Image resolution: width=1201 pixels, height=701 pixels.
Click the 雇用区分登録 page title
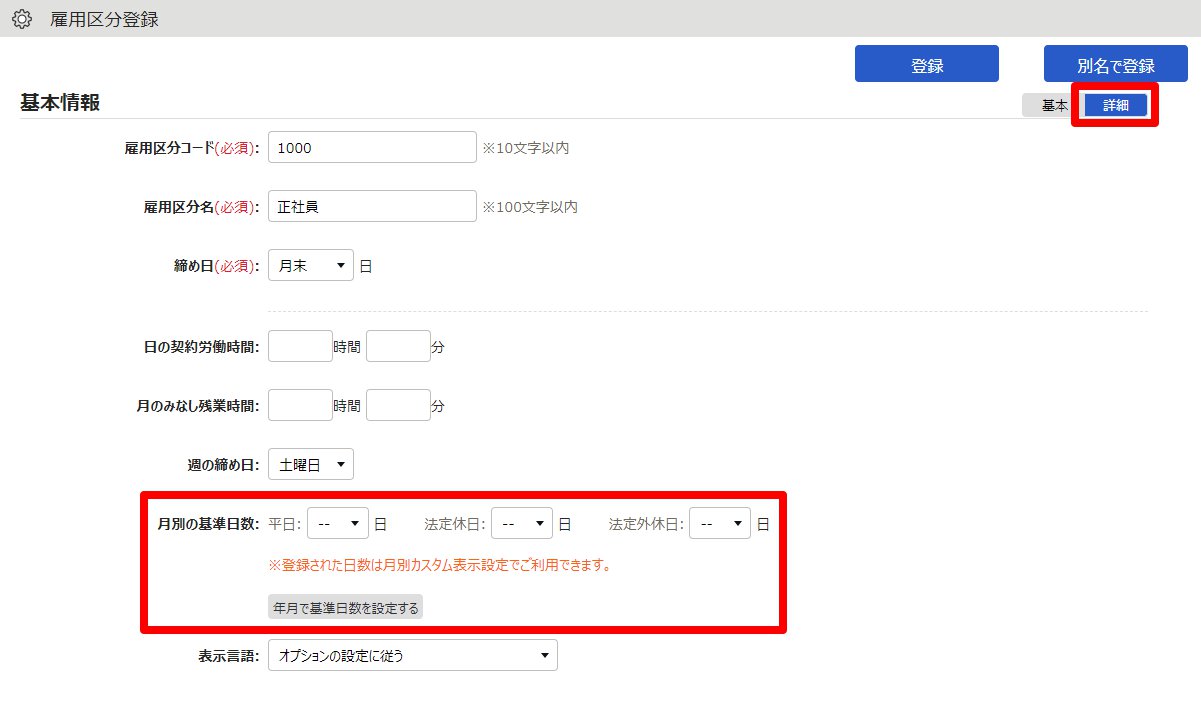click(104, 19)
